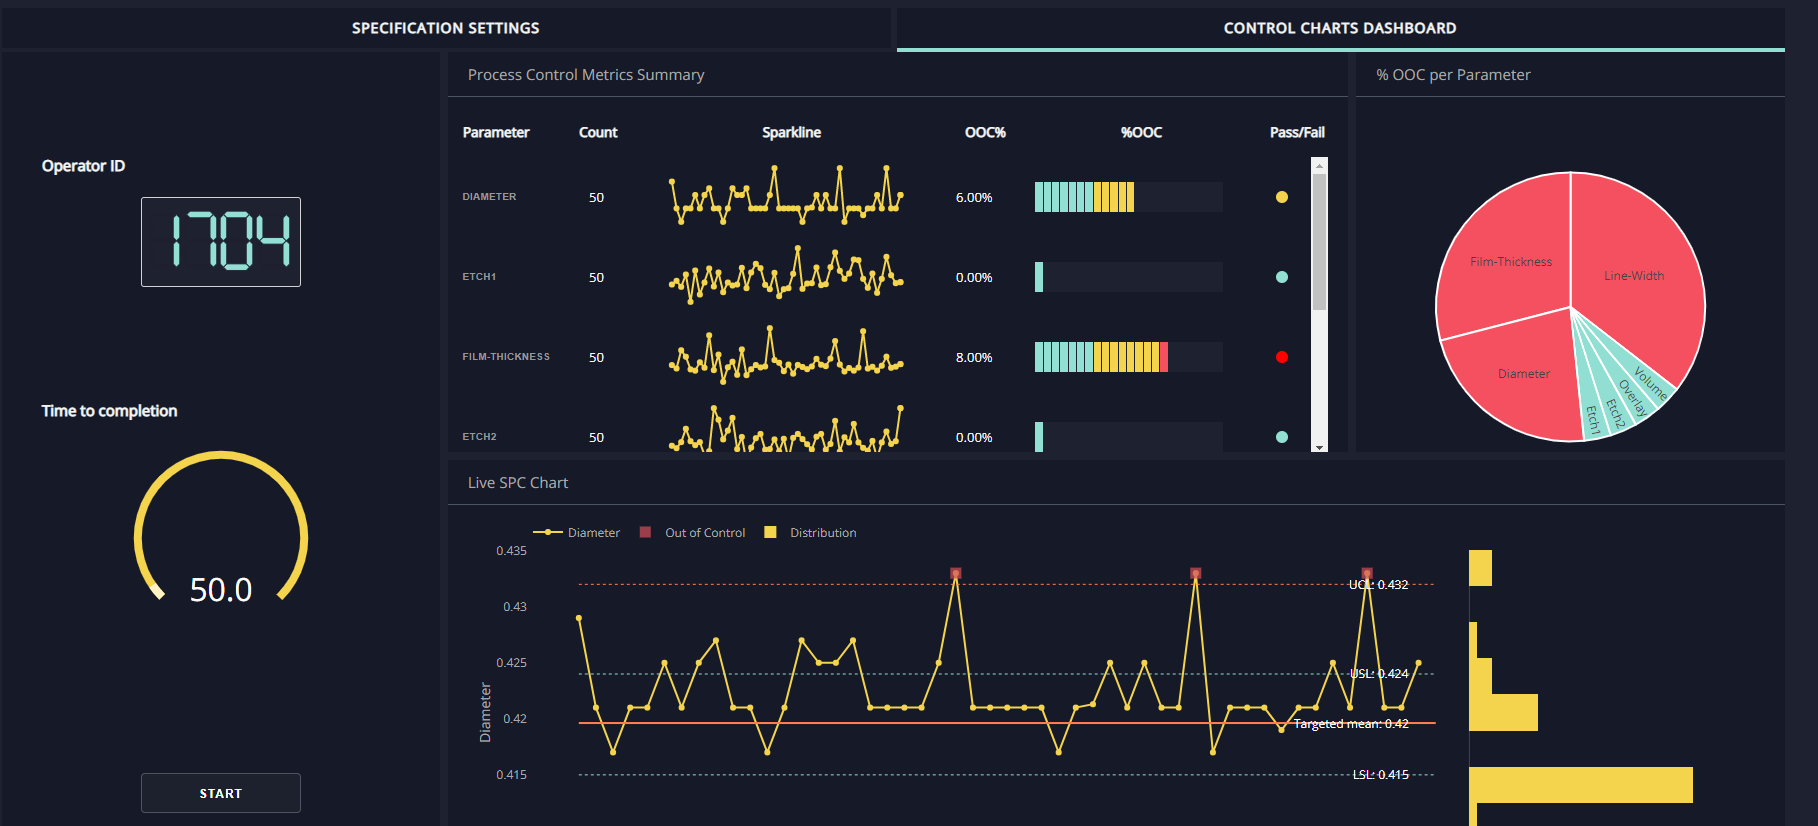Click the 50.0 completion value
This screenshot has width=1818, height=826.
[221, 590]
